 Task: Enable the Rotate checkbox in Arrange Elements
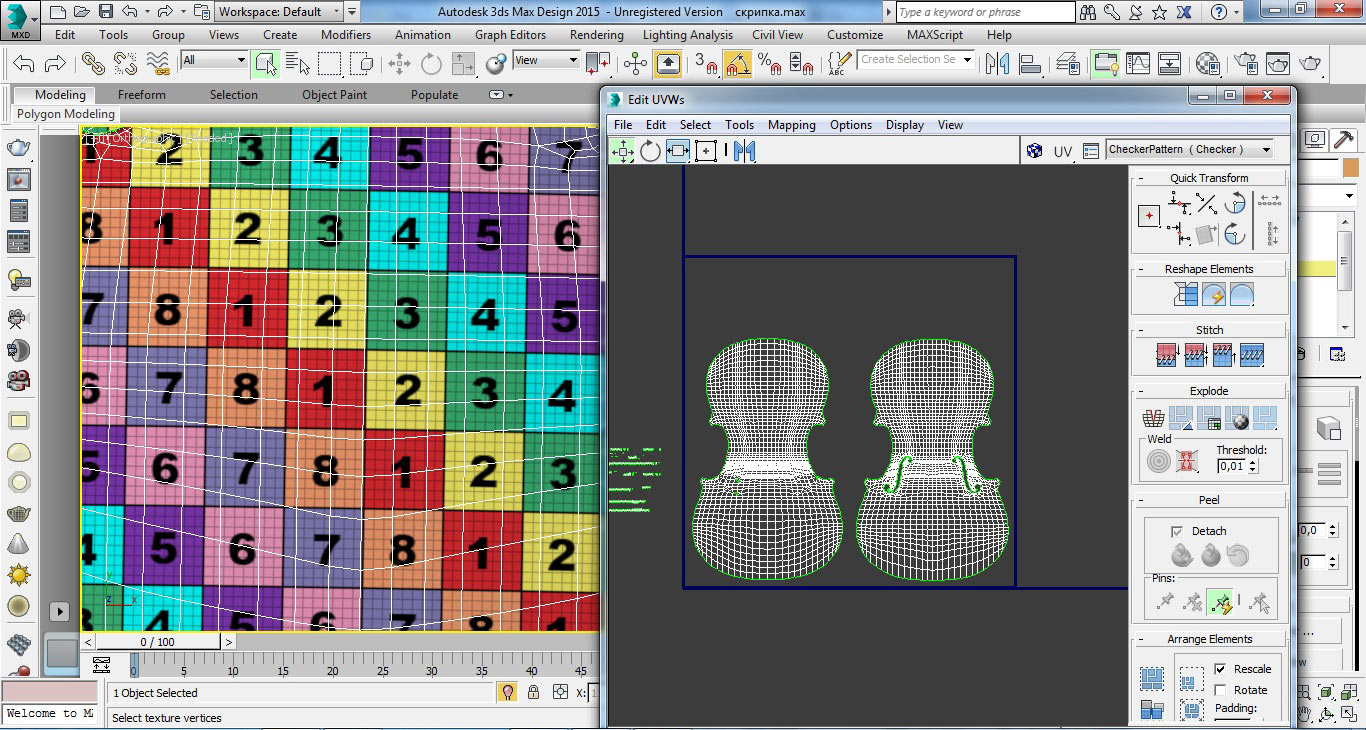point(1220,690)
